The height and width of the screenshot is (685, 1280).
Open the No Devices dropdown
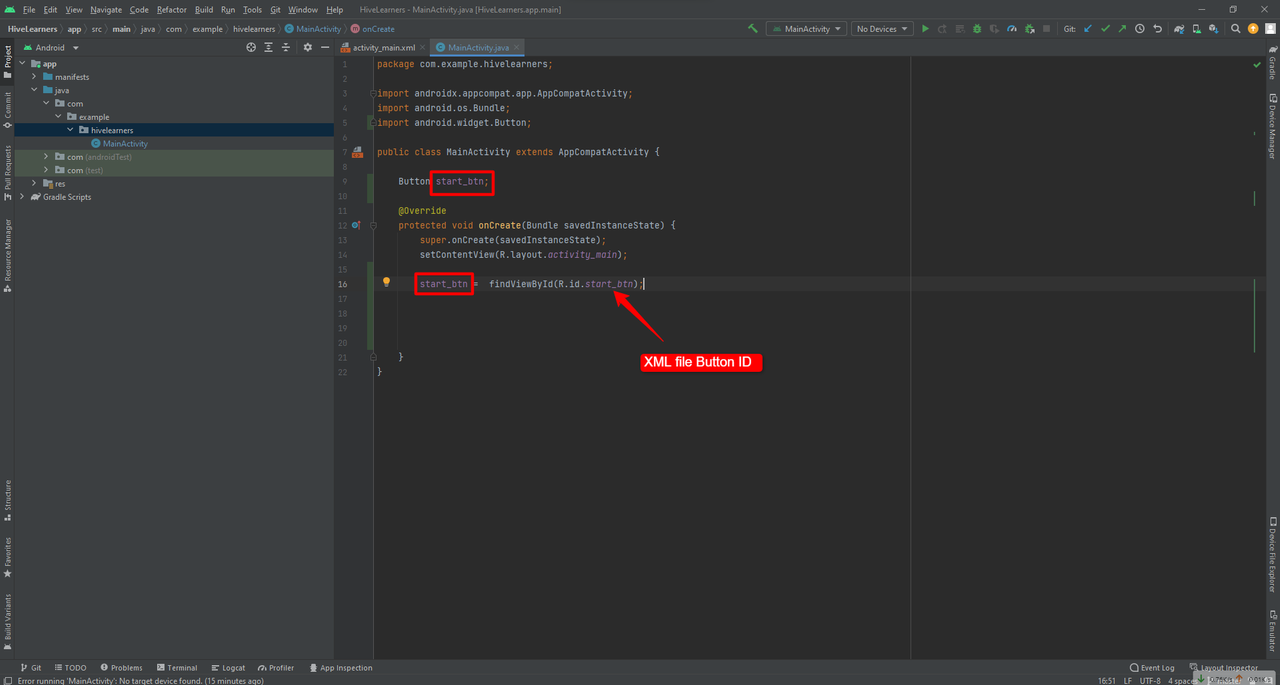pos(882,29)
